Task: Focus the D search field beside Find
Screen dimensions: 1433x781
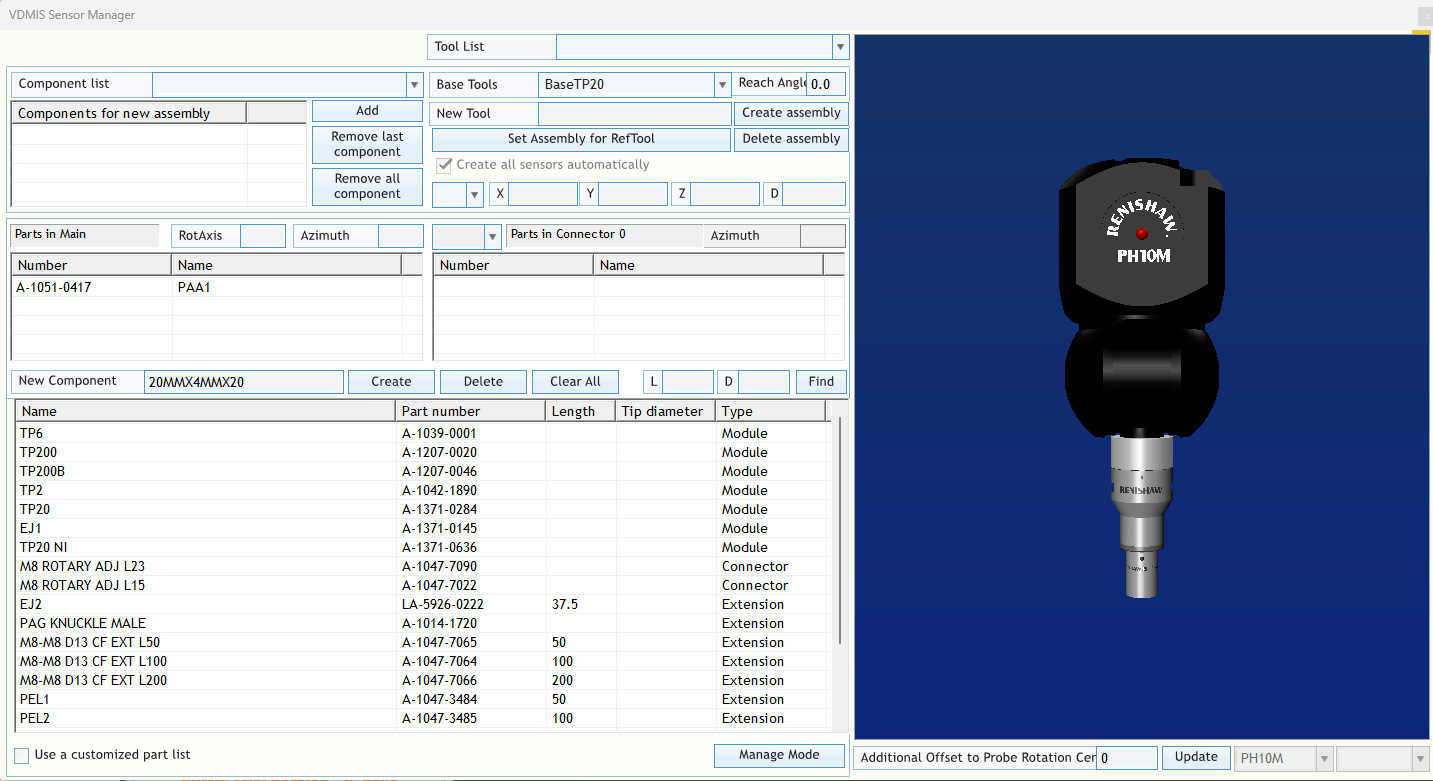Action: point(764,382)
